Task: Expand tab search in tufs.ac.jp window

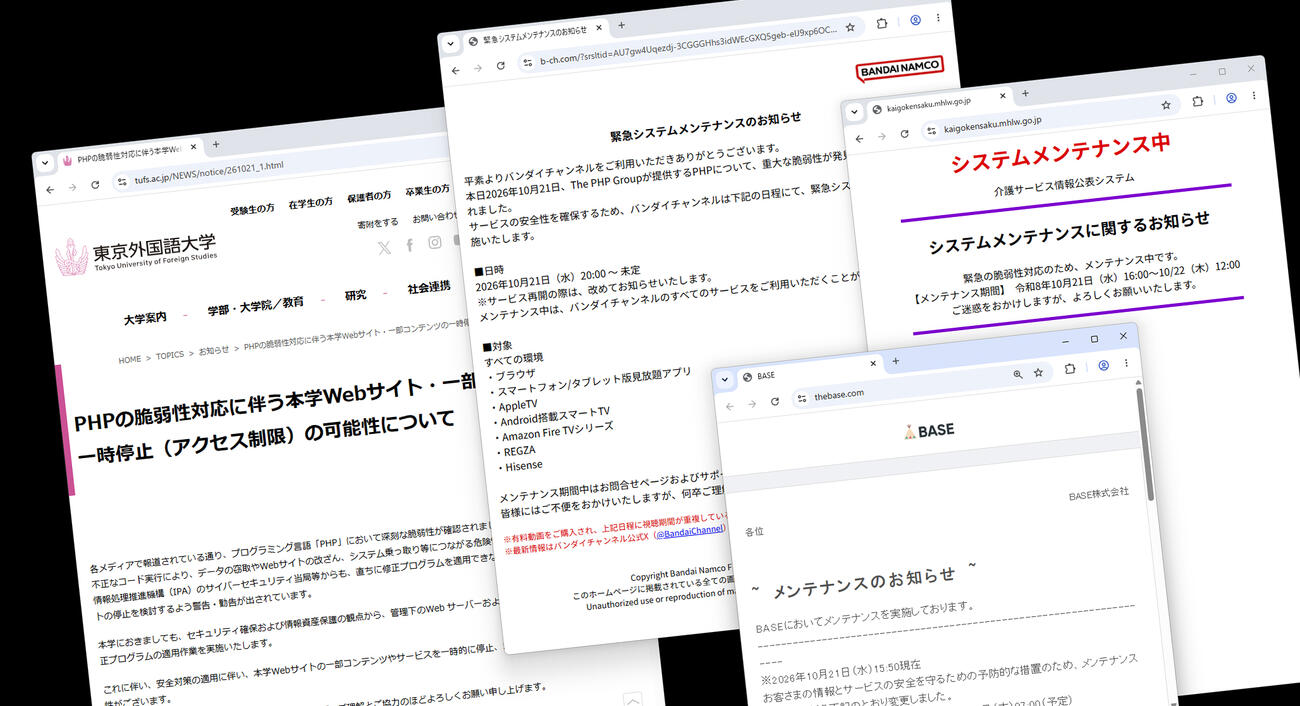Action: pos(46,161)
